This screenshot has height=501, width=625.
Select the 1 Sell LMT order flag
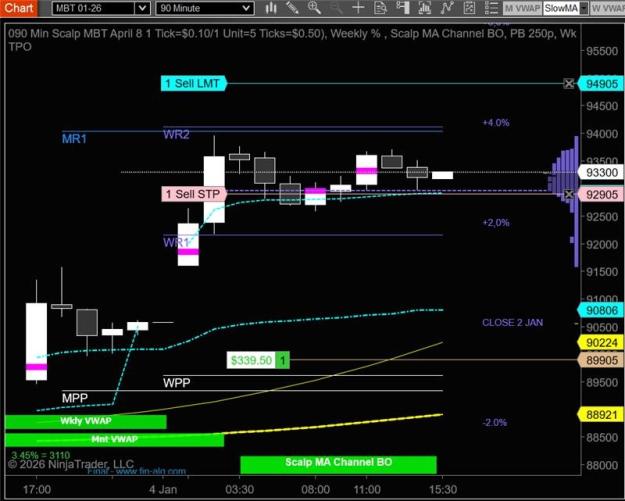(194, 83)
